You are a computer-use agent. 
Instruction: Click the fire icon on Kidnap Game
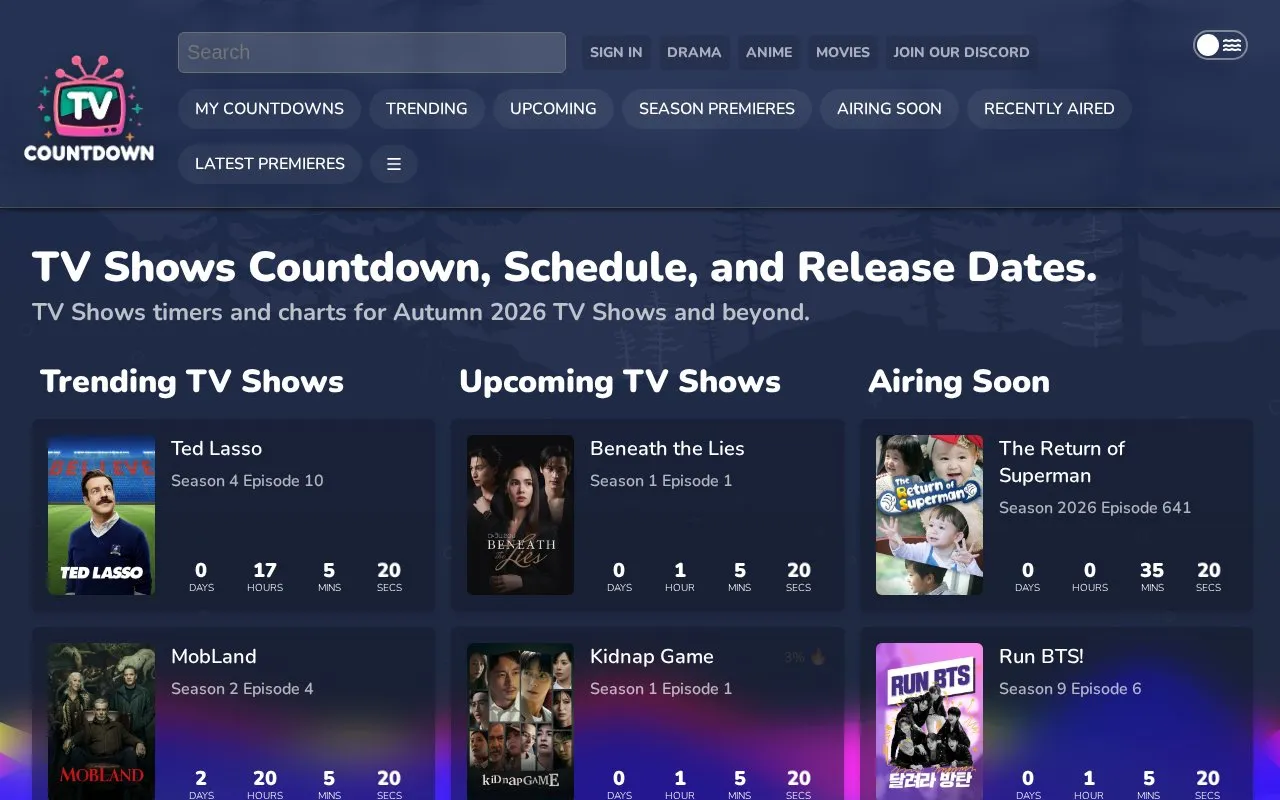point(818,657)
